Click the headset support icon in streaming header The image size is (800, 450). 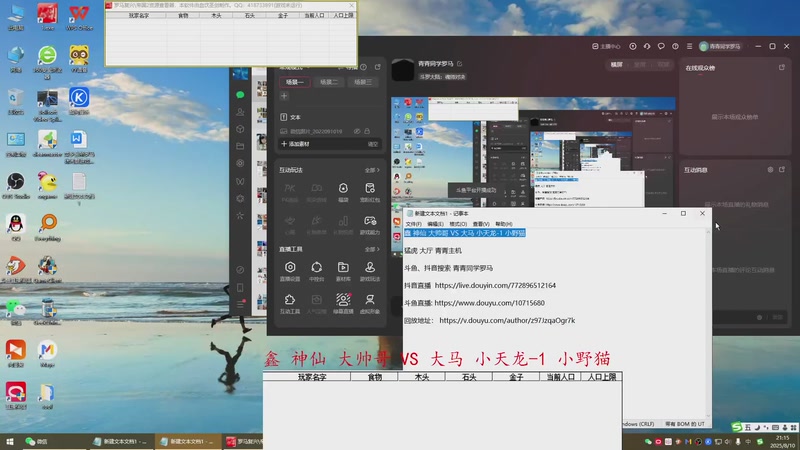pos(647,46)
